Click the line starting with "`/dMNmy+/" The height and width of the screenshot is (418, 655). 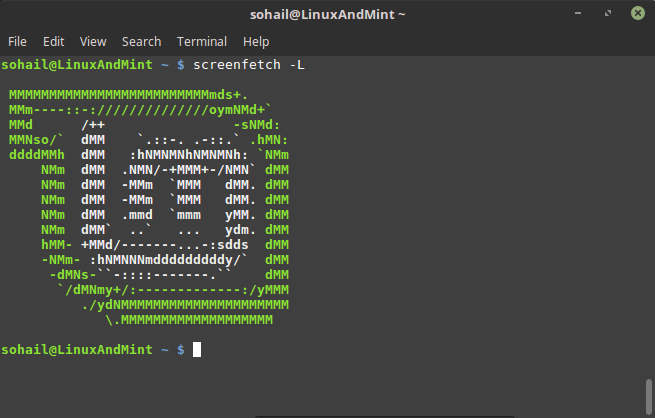click(x=173, y=290)
